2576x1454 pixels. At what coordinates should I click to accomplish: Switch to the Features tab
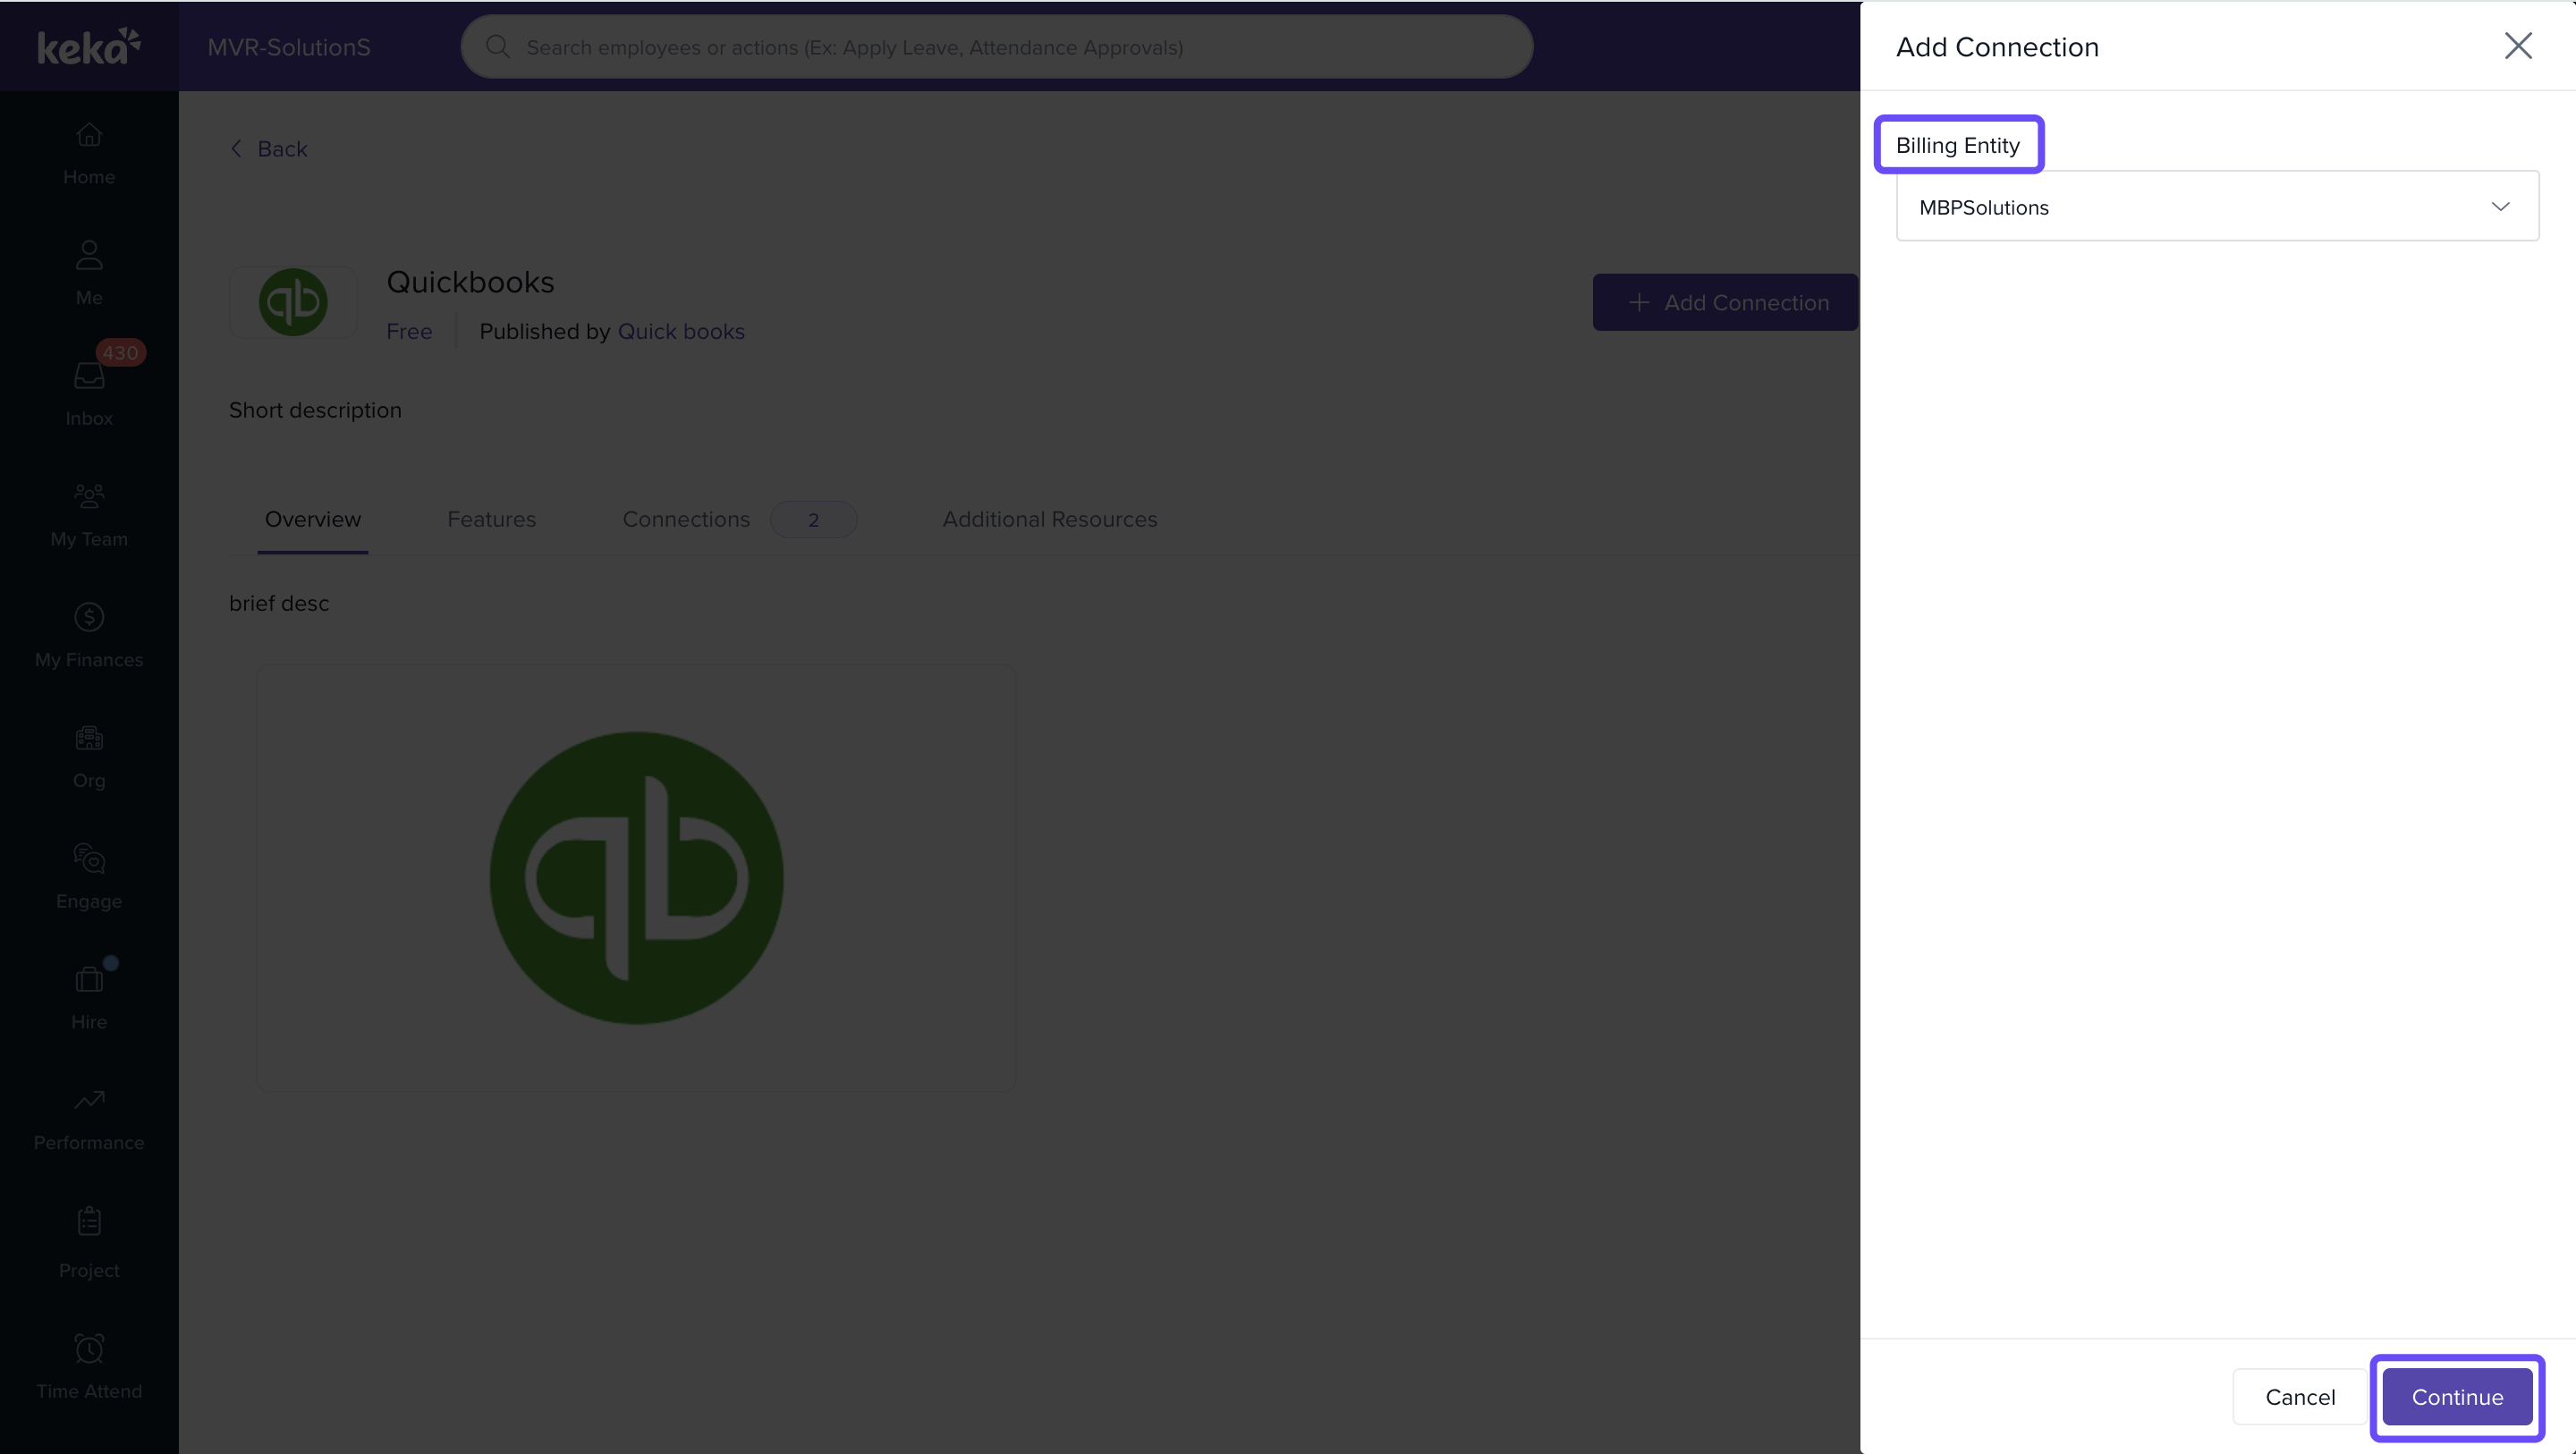tap(491, 519)
